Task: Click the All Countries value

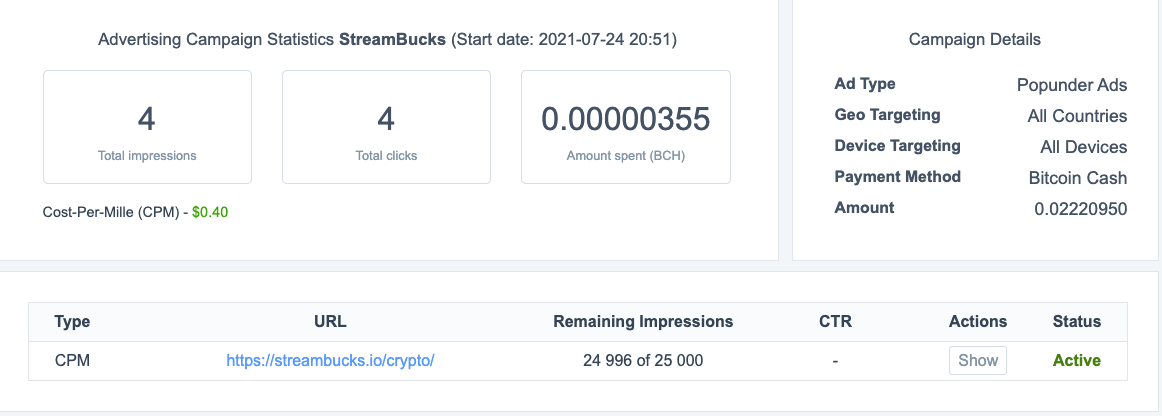Action: tap(1077, 116)
